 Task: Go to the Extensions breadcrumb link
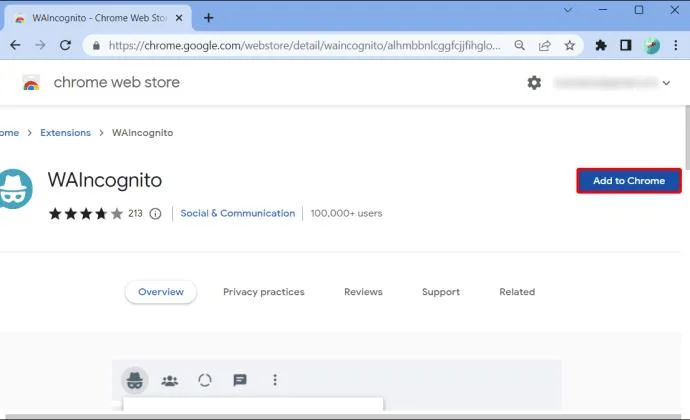tap(66, 133)
